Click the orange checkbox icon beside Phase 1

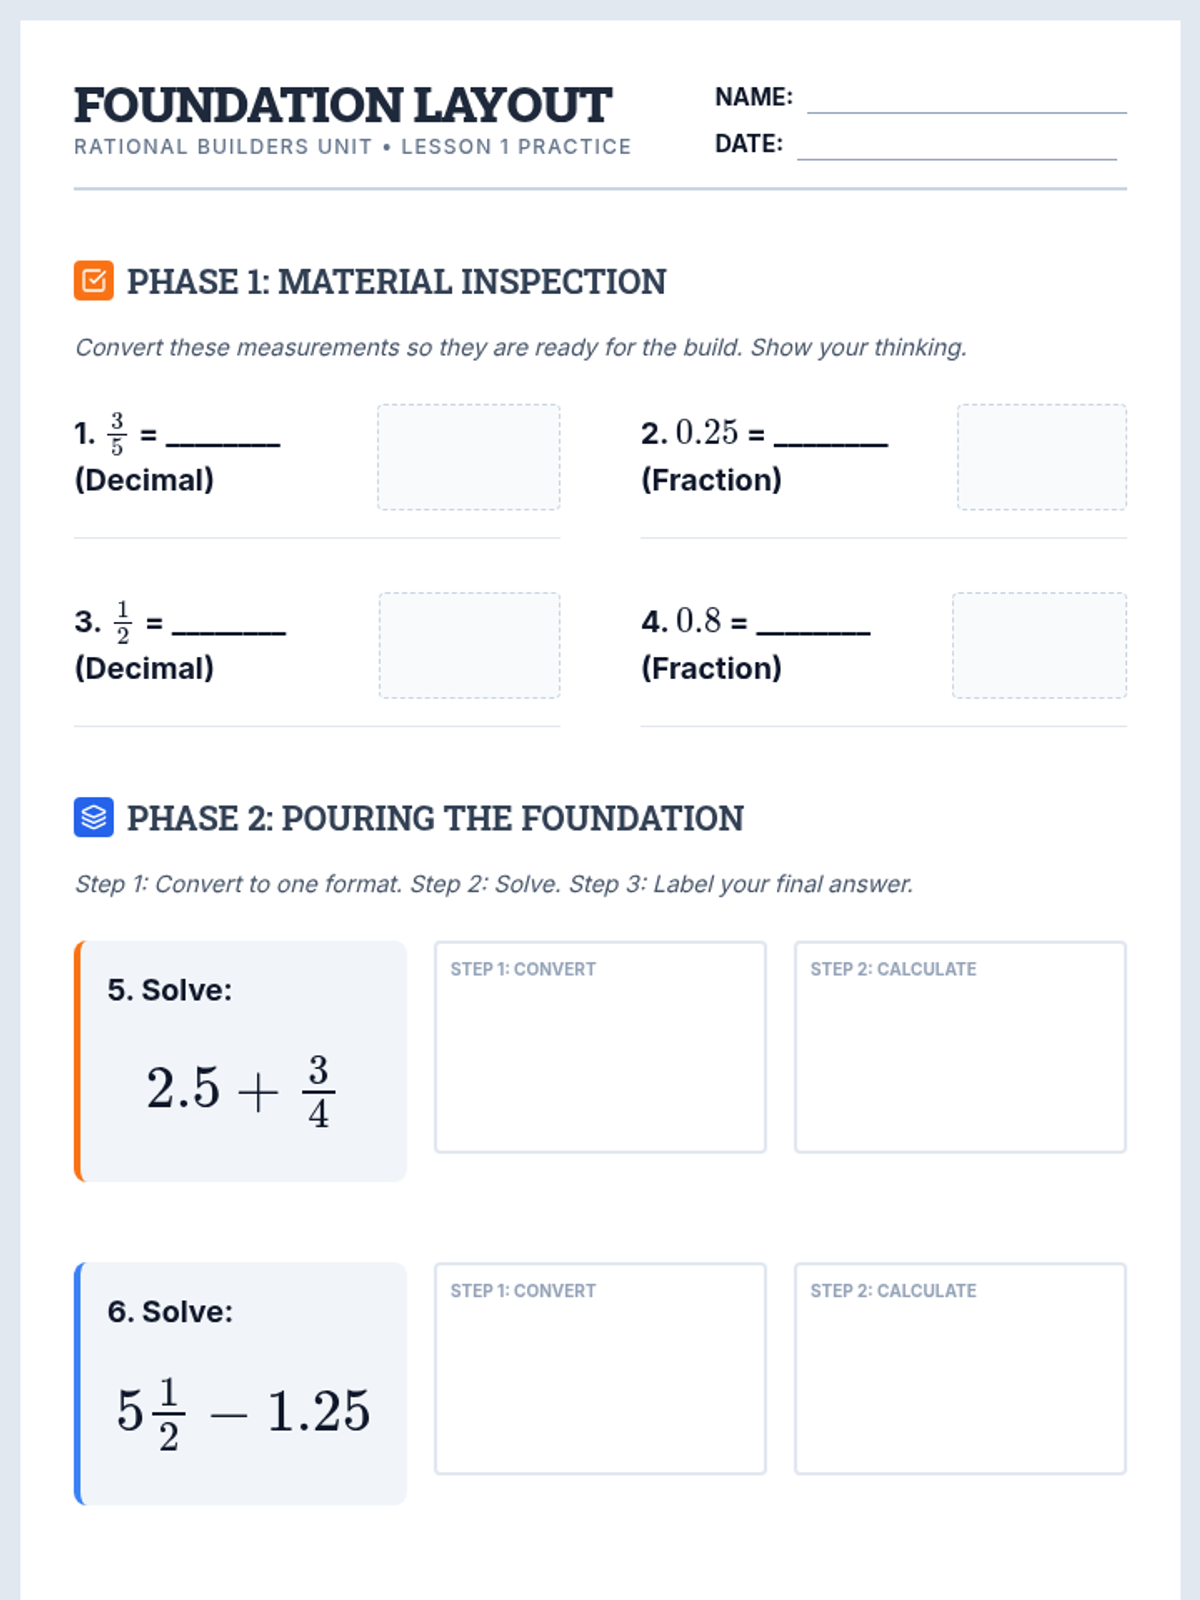pos(93,281)
